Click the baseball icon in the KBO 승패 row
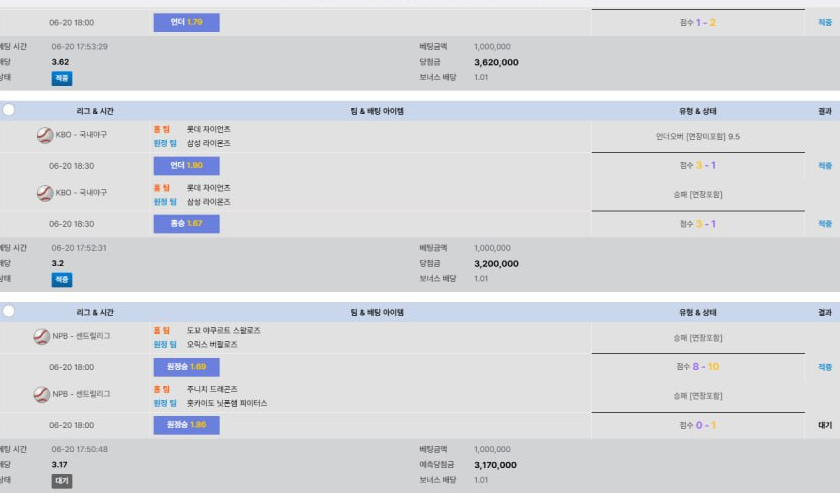This screenshot has width=840, height=498. pyautogui.click(x=44, y=193)
